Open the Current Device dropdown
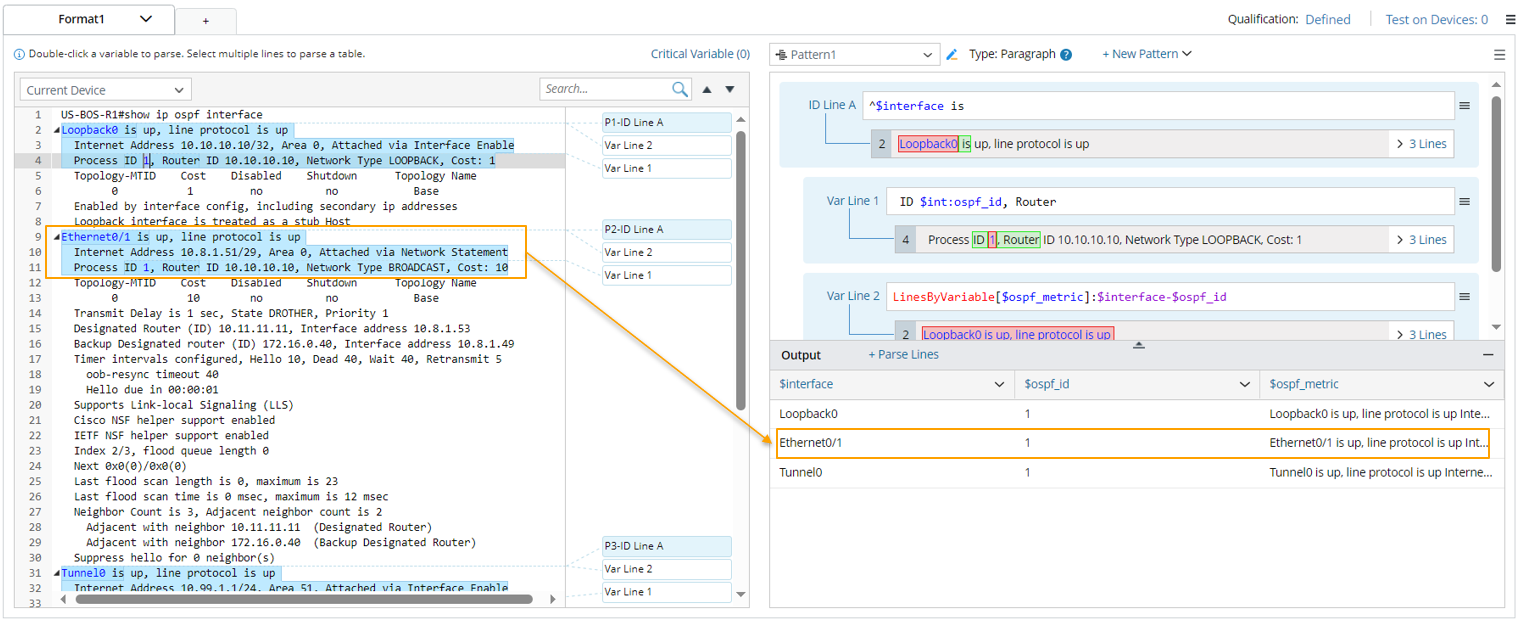This screenshot has width=1522, height=620. coord(105,90)
